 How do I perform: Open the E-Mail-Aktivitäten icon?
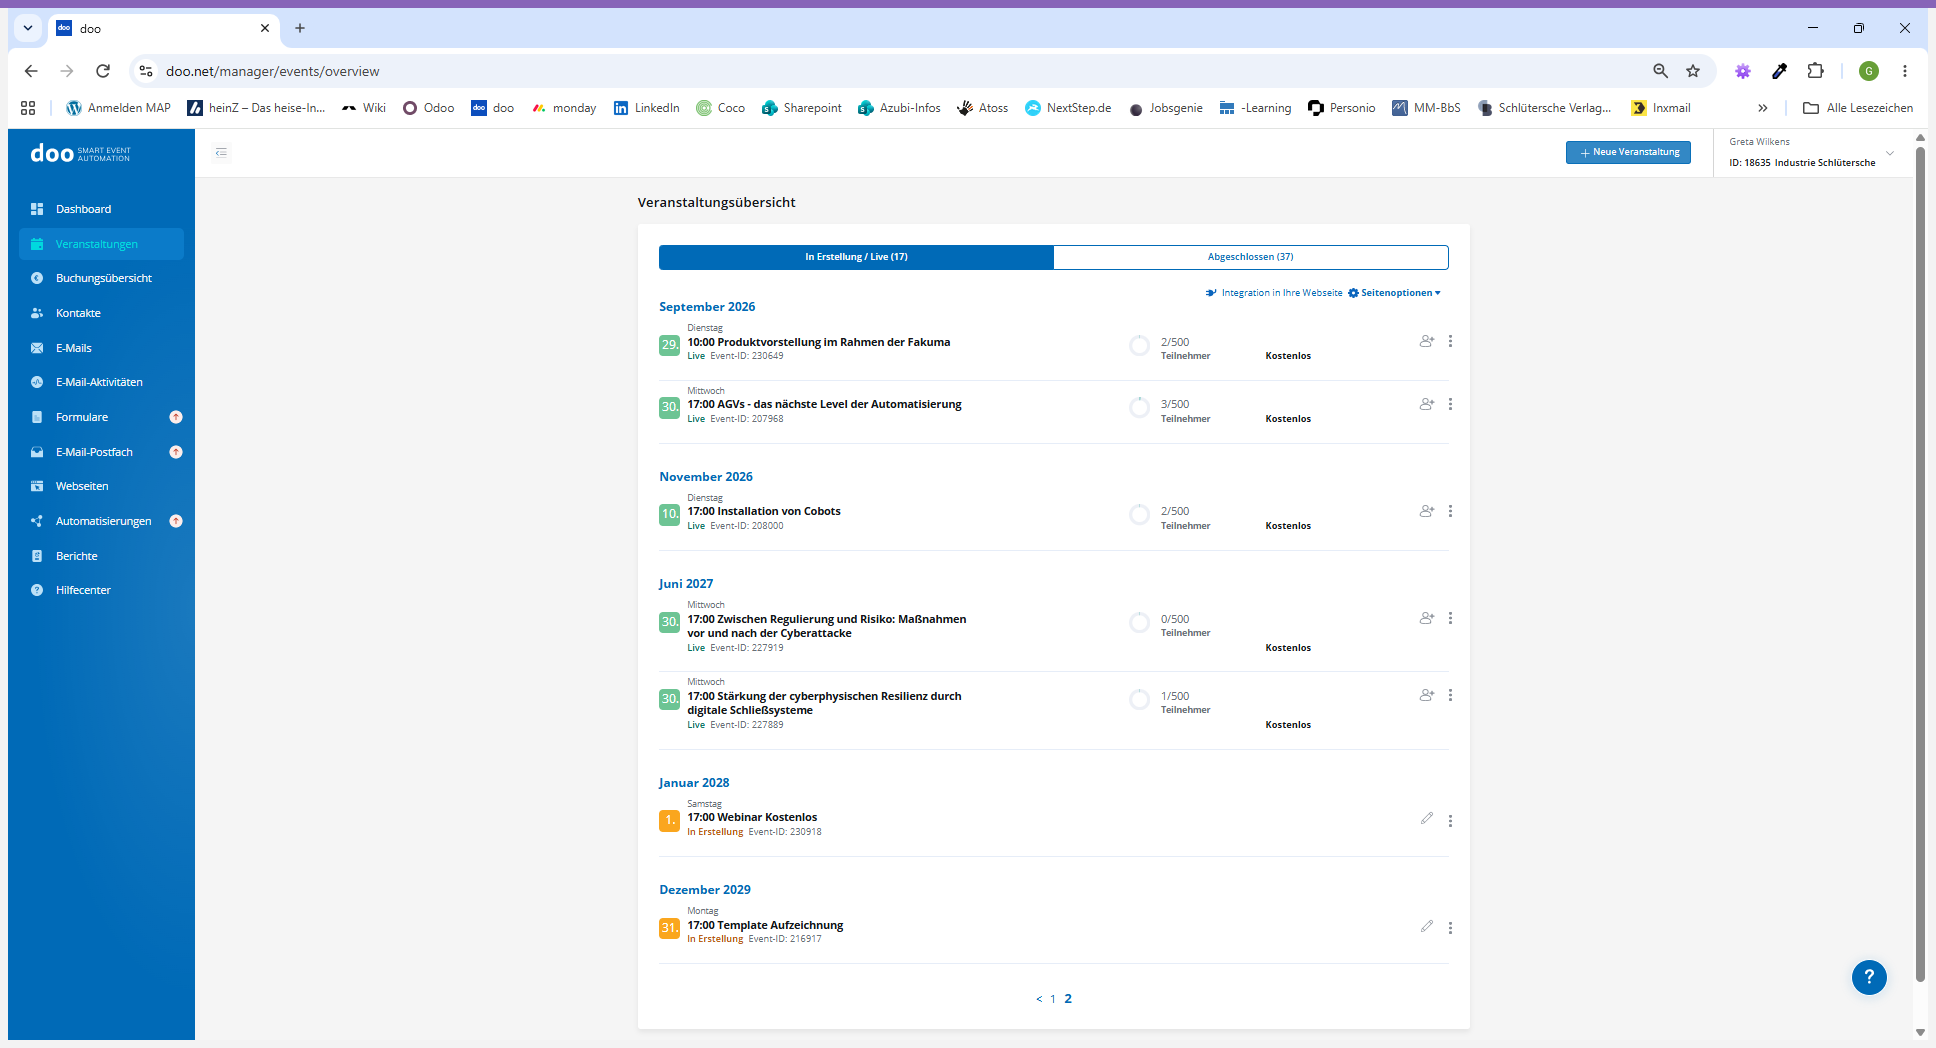(37, 382)
